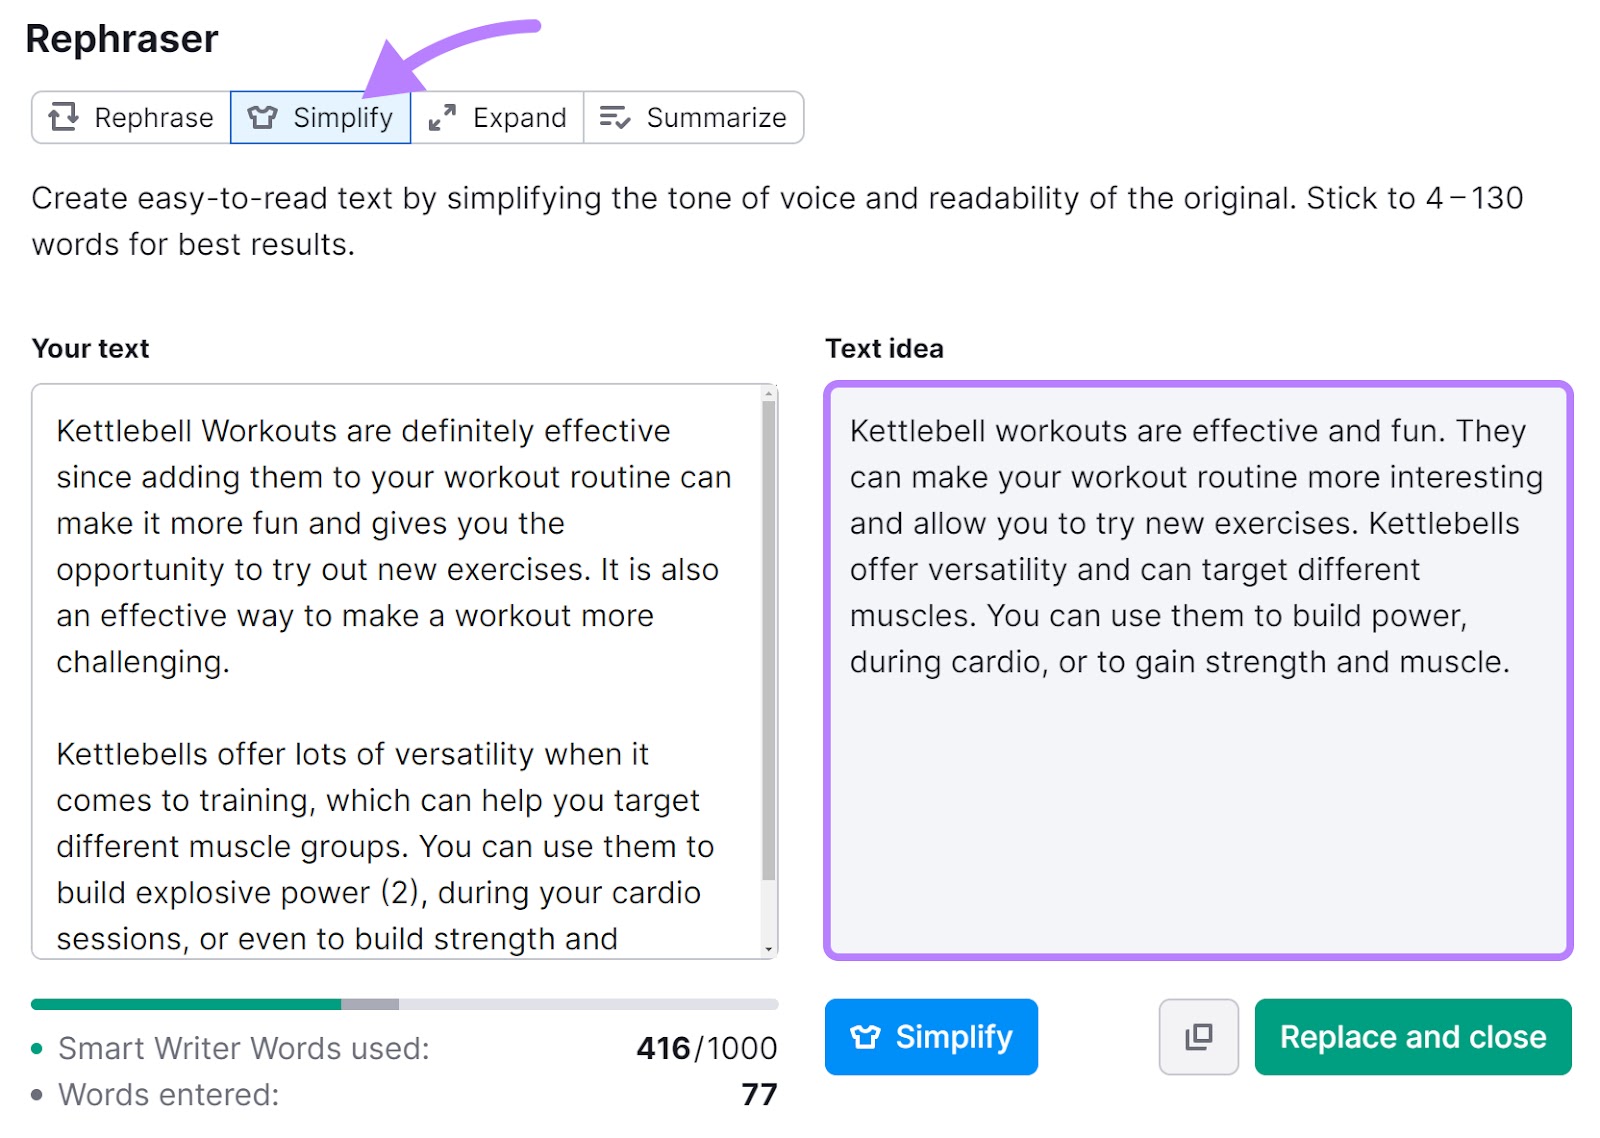This screenshot has height=1138, width=1600.
Task: Click the t-shirt icon on the blue Simplify button
Action: pos(867,1037)
